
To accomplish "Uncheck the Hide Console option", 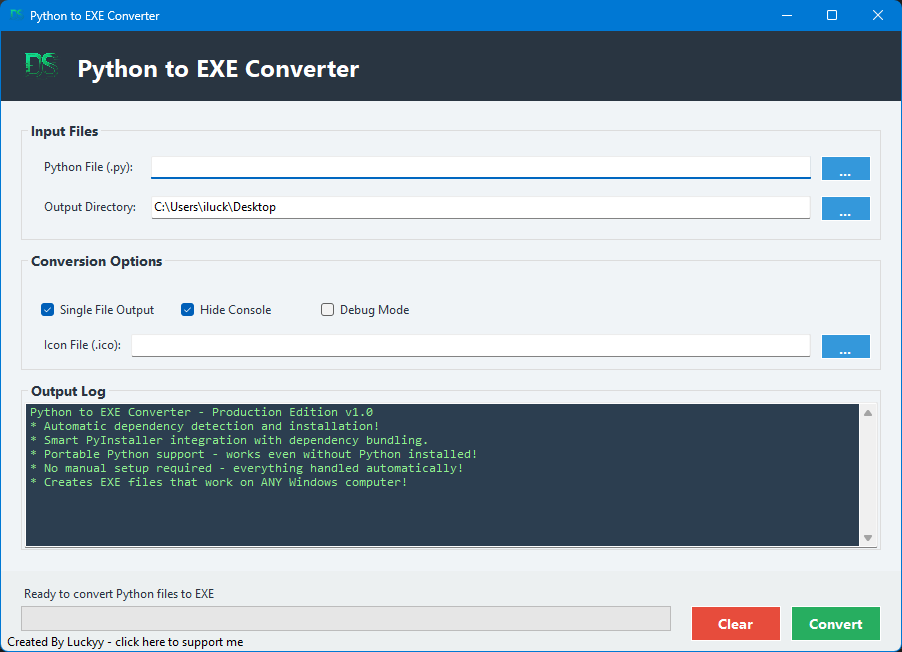I will [x=187, y=310].
